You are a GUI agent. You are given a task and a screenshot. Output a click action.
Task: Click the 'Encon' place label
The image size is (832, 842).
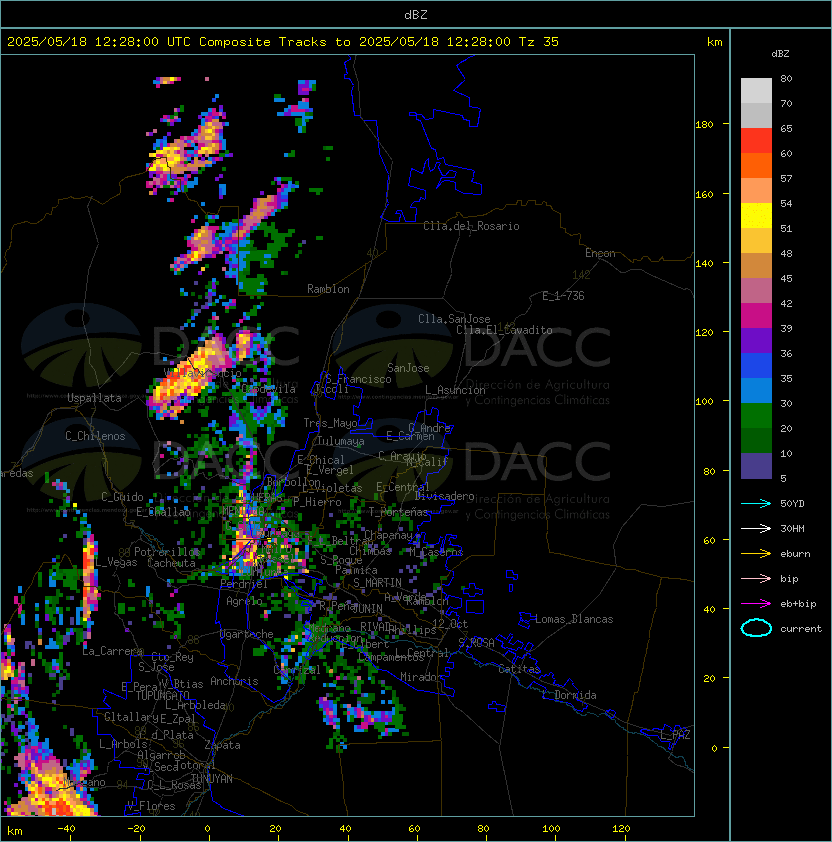600,253
